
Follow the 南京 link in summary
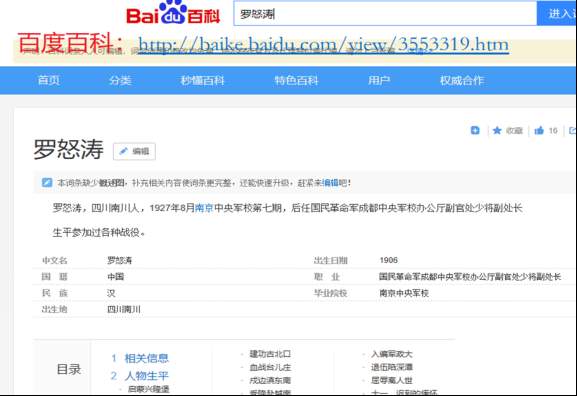pyautogui.click(x=204, y=208)
